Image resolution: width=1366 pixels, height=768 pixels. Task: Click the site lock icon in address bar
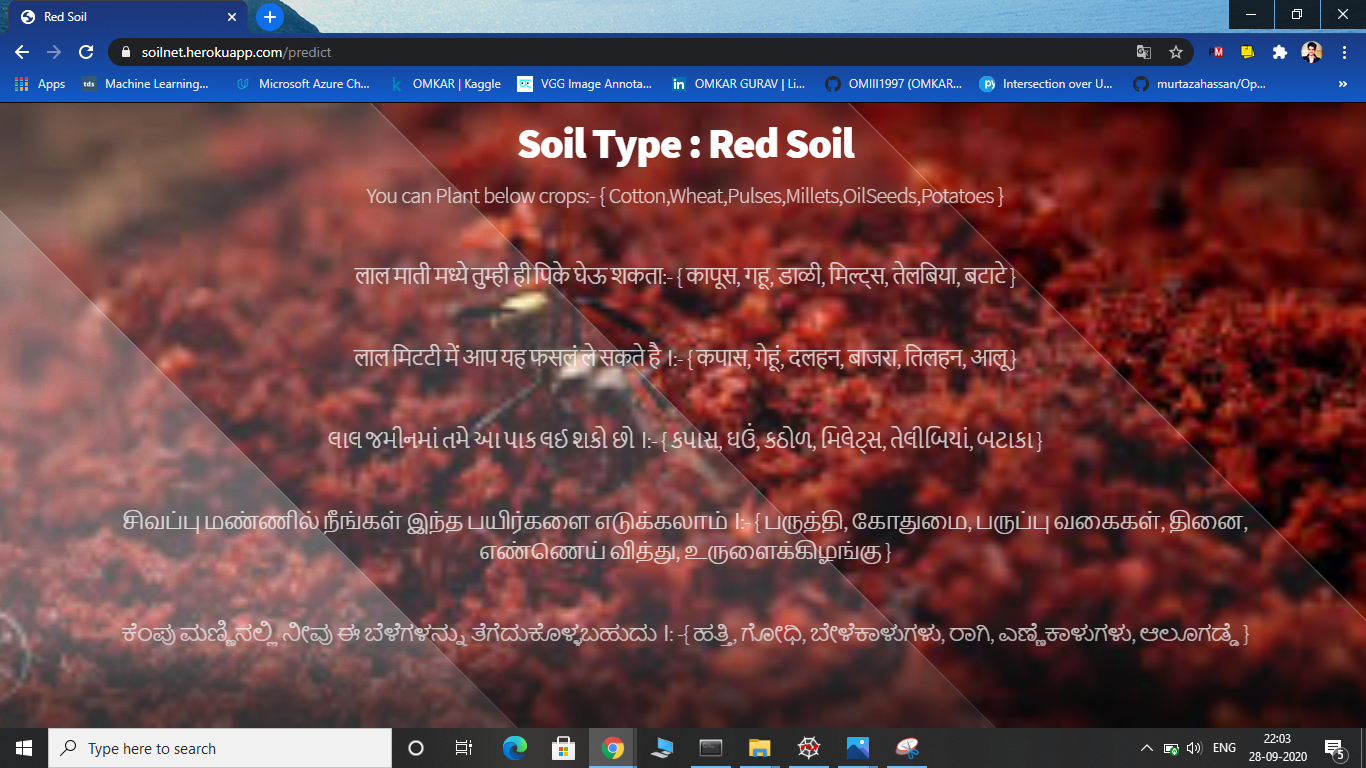click(126, 52)
